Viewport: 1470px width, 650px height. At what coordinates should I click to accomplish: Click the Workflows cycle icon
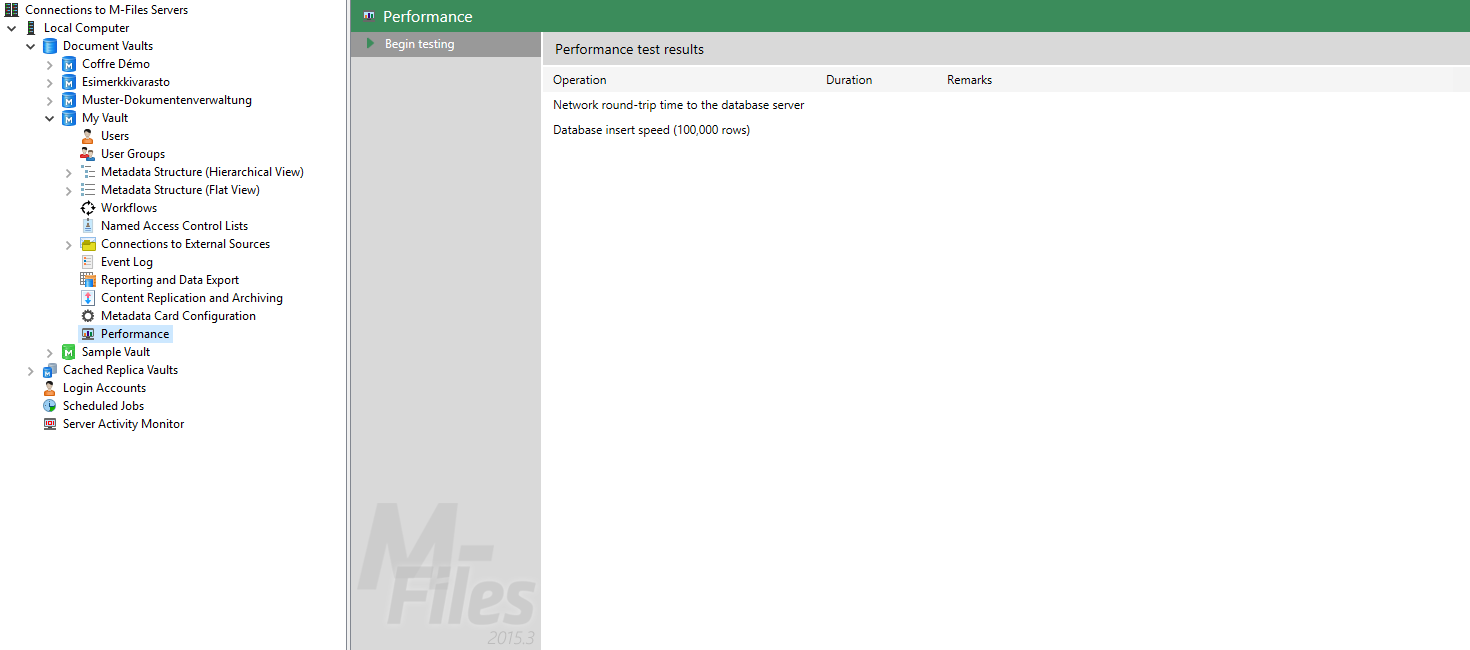tap(88, 208)
